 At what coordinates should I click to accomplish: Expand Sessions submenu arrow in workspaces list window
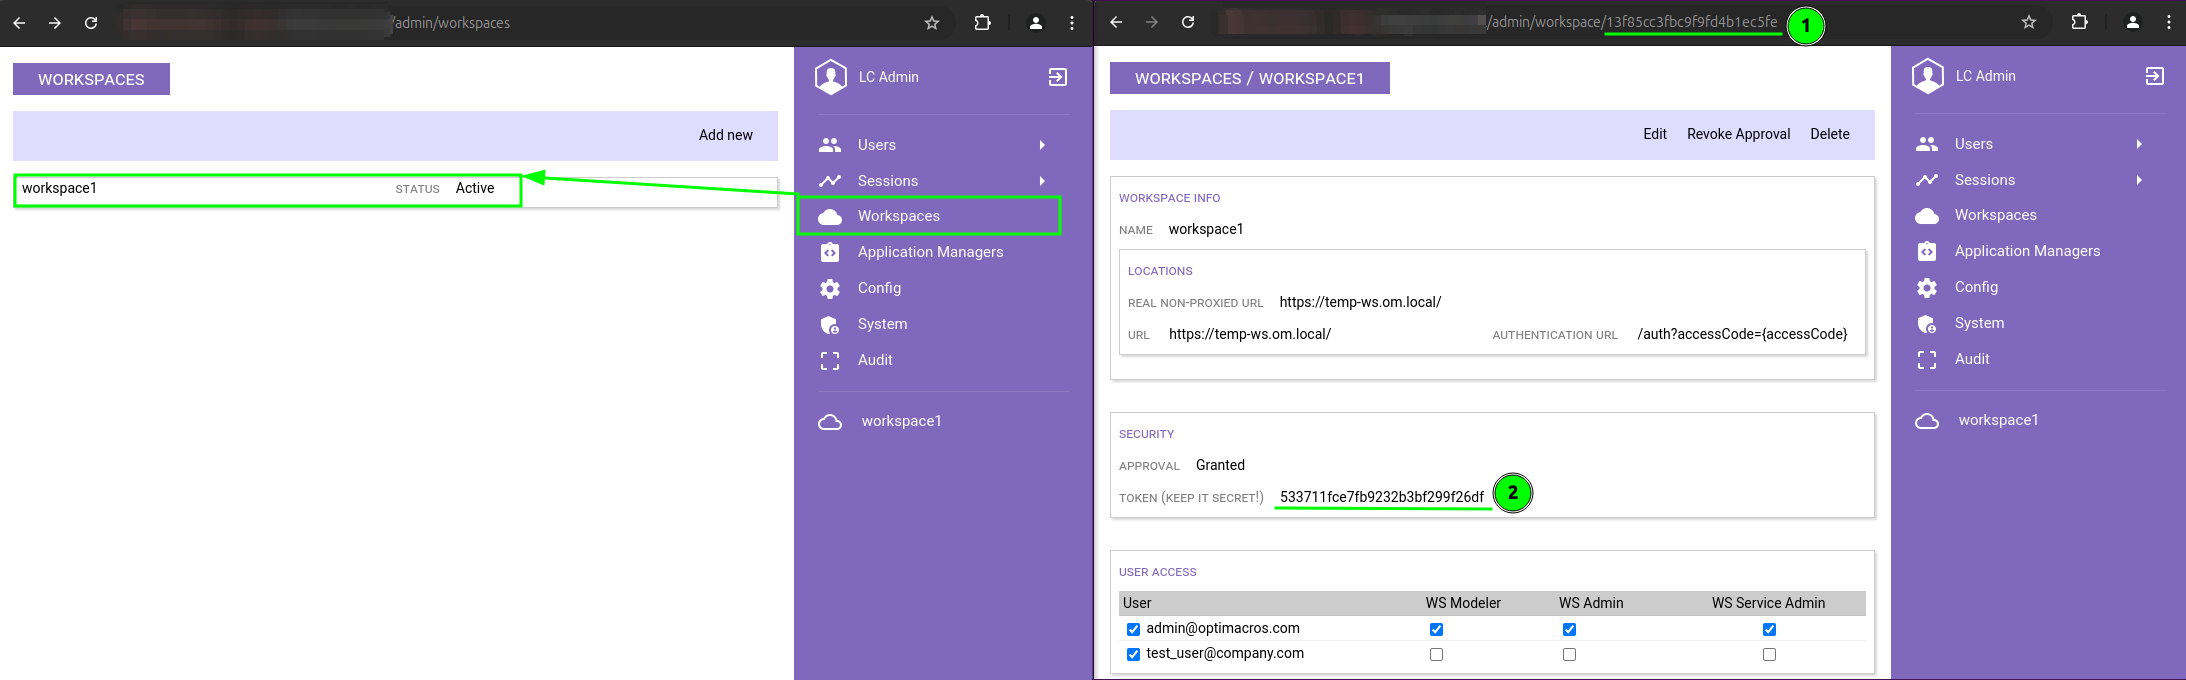[x=1042, y=181]
